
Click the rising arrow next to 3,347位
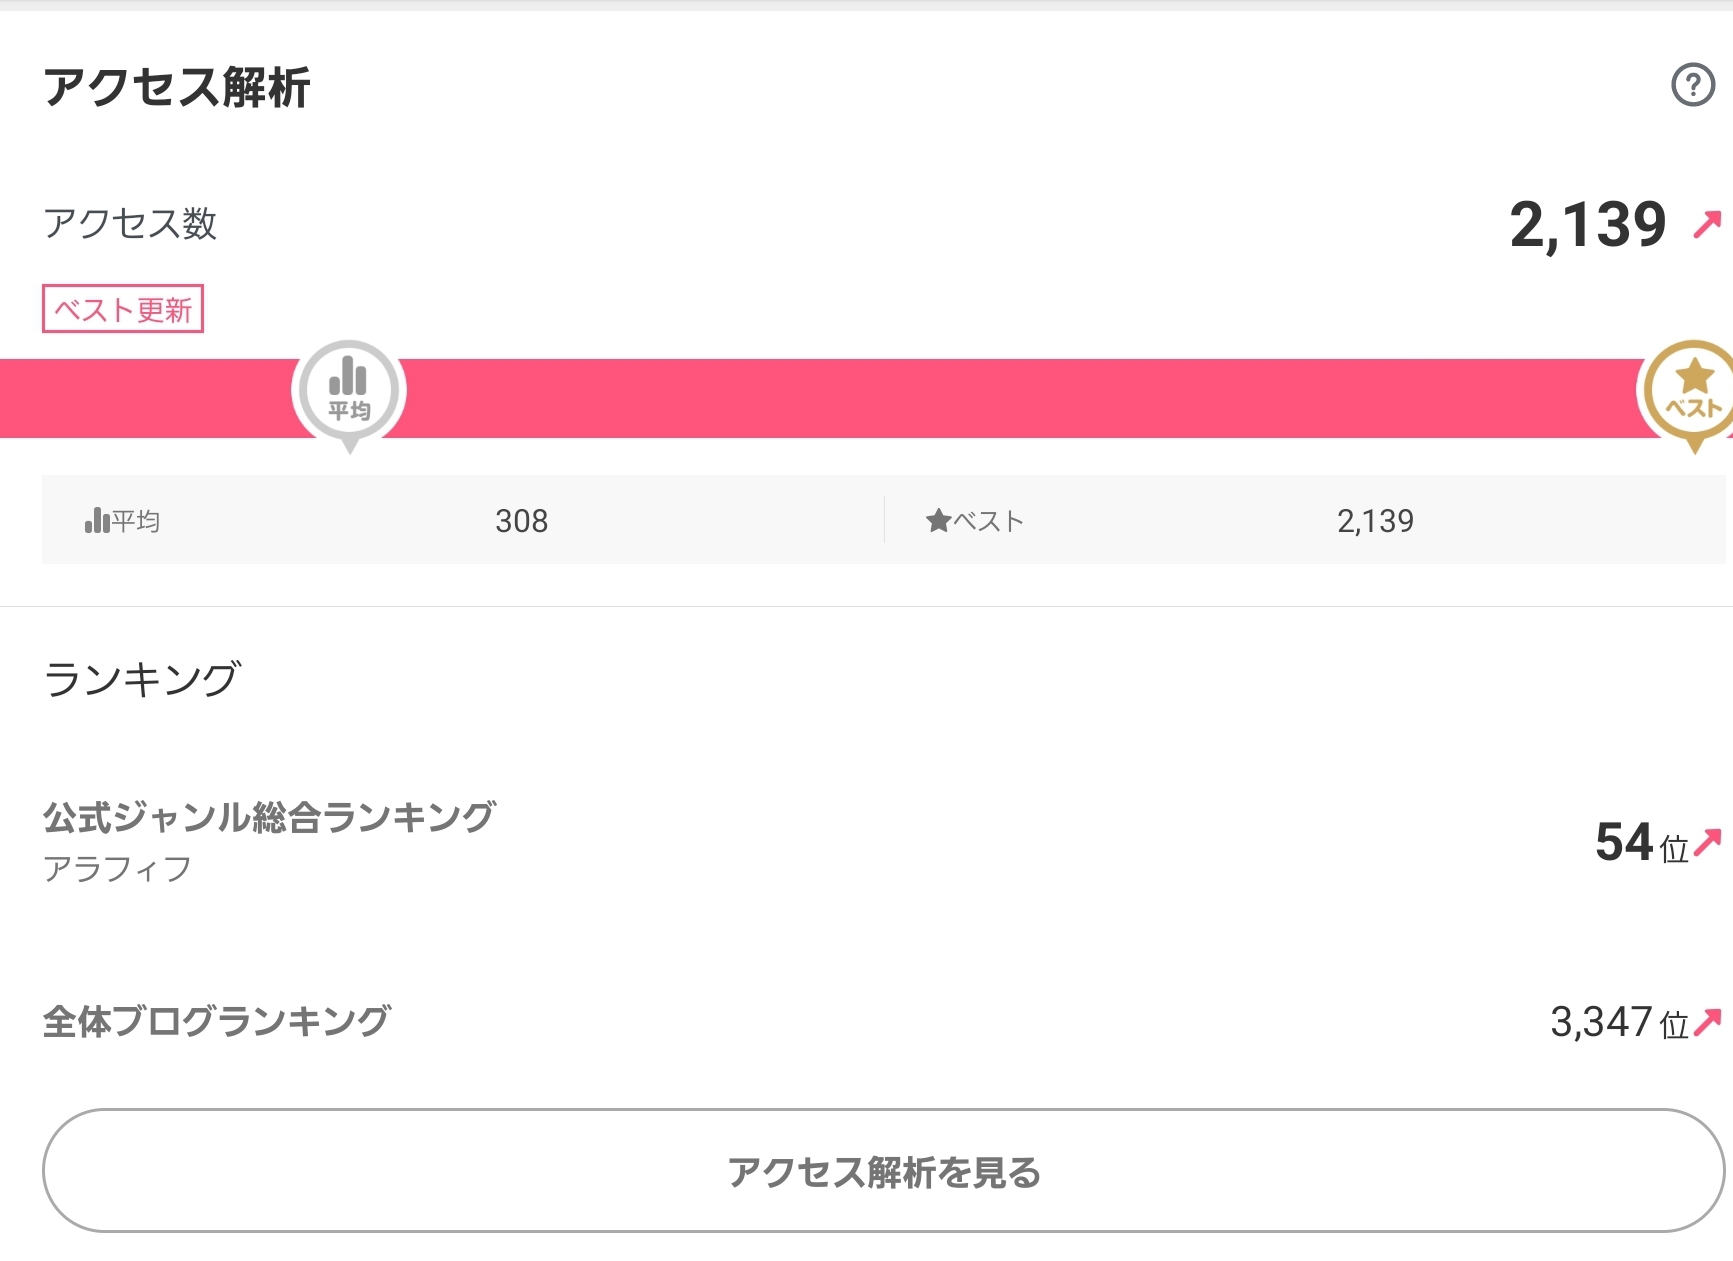click(x=1708, y=1021)
